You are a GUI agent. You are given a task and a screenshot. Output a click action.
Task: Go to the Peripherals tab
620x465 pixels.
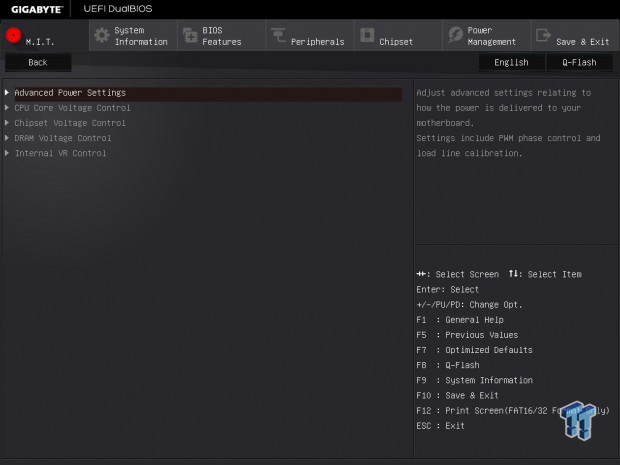coord(310,36)
